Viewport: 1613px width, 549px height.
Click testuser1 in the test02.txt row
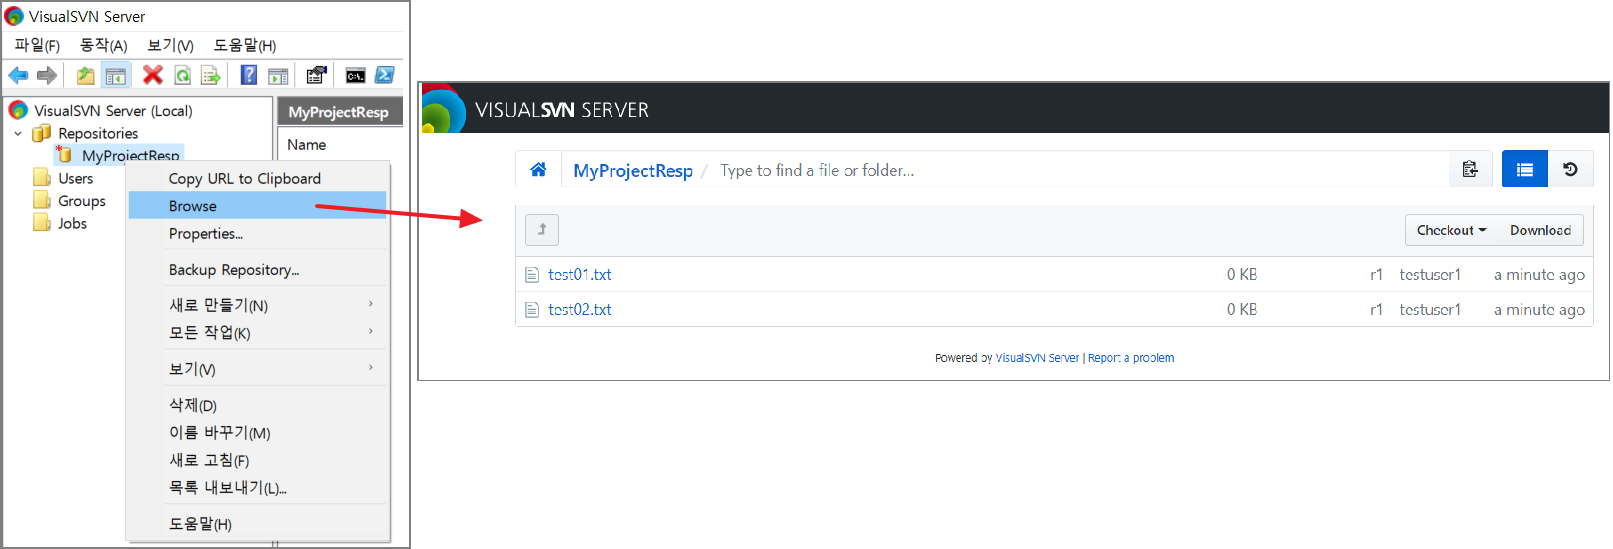click(1430, 310)
